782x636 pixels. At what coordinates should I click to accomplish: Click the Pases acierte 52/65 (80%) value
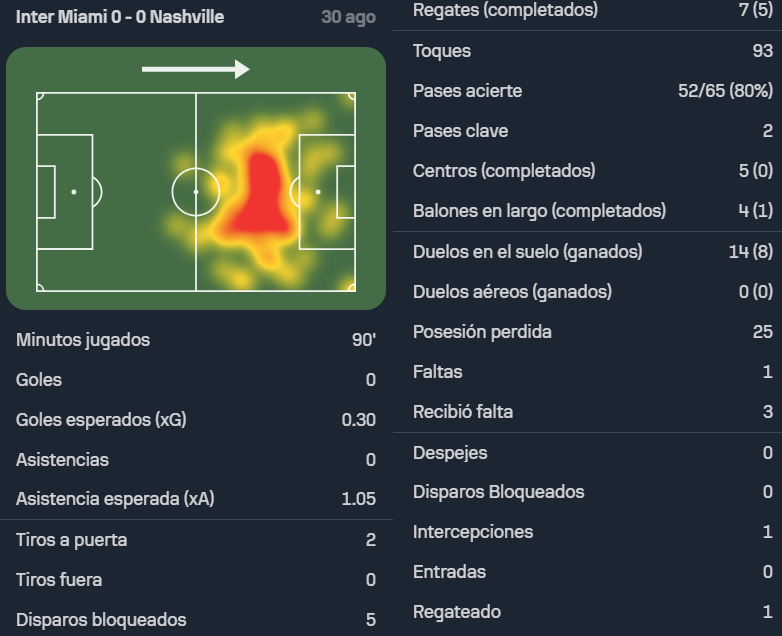point(725,91)
